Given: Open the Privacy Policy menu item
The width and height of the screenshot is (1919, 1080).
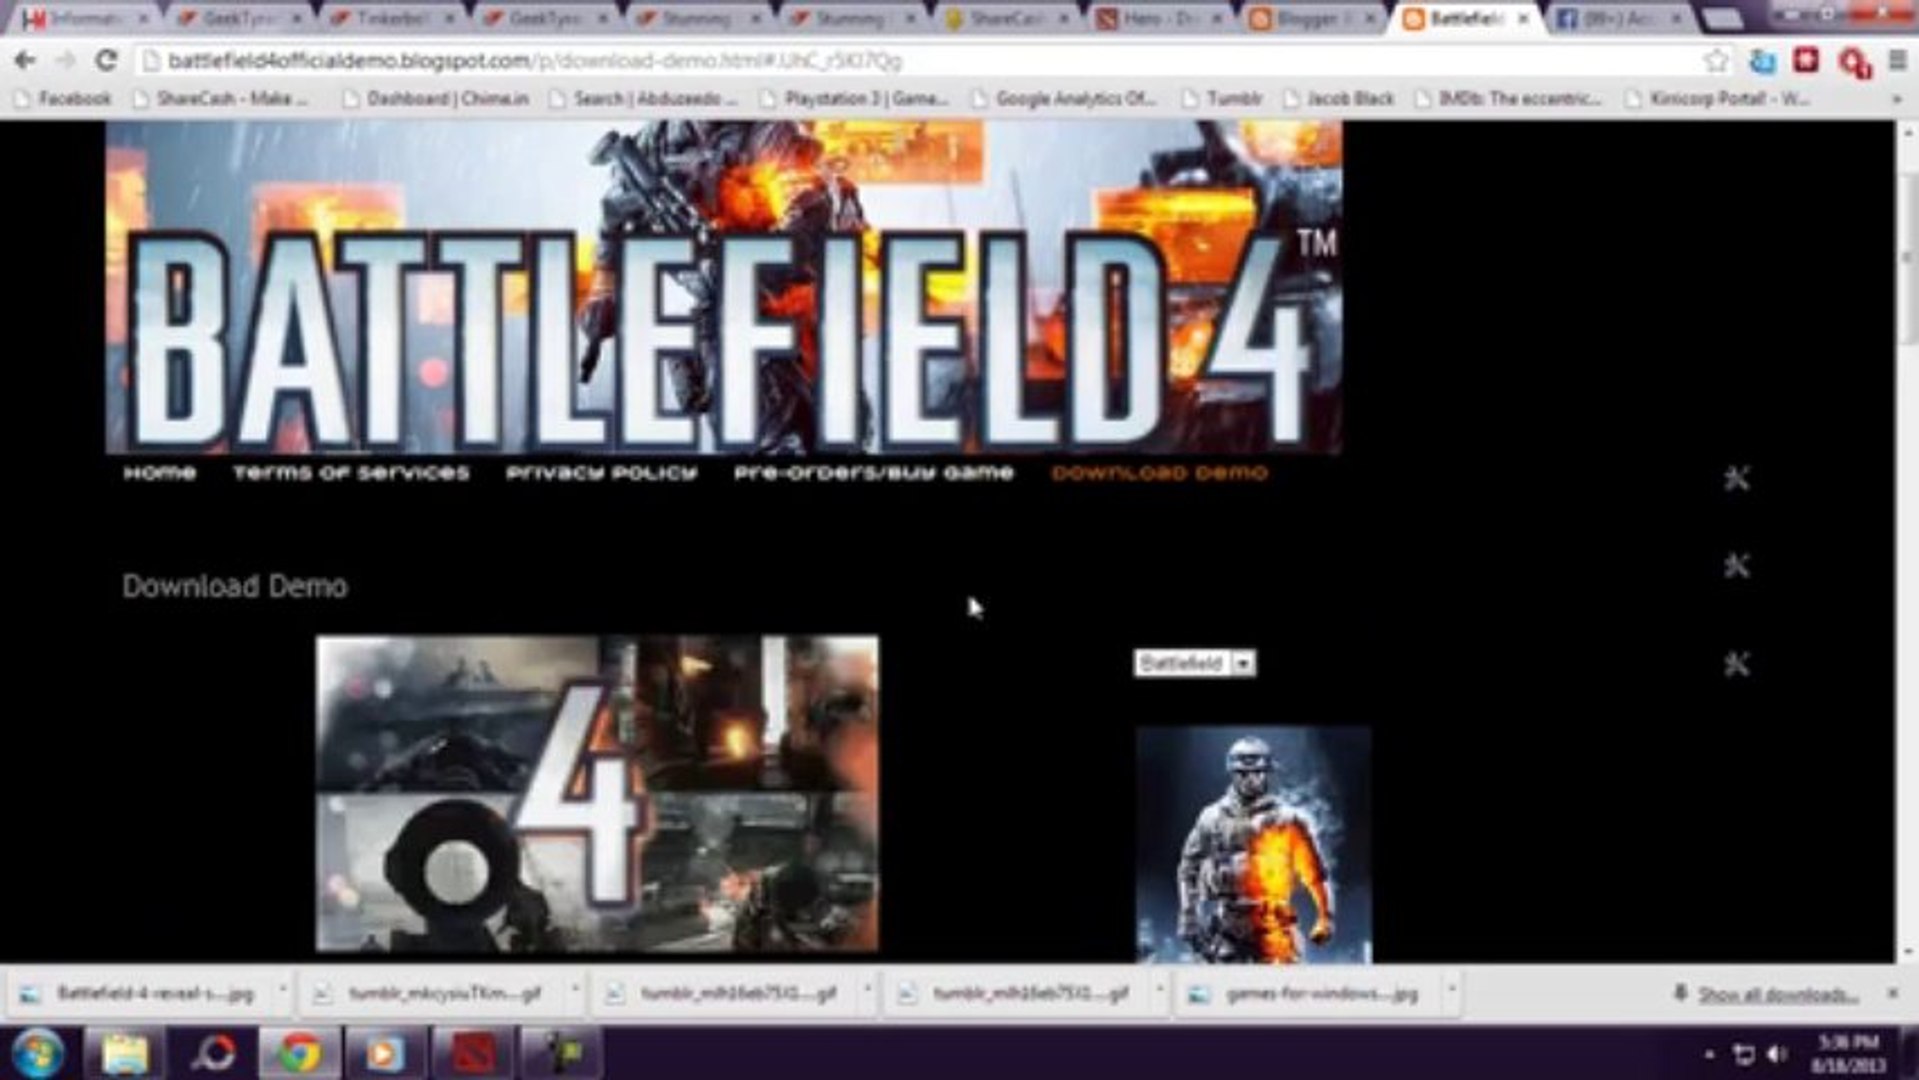Looking at the screenshot, I should pos(601,473).
